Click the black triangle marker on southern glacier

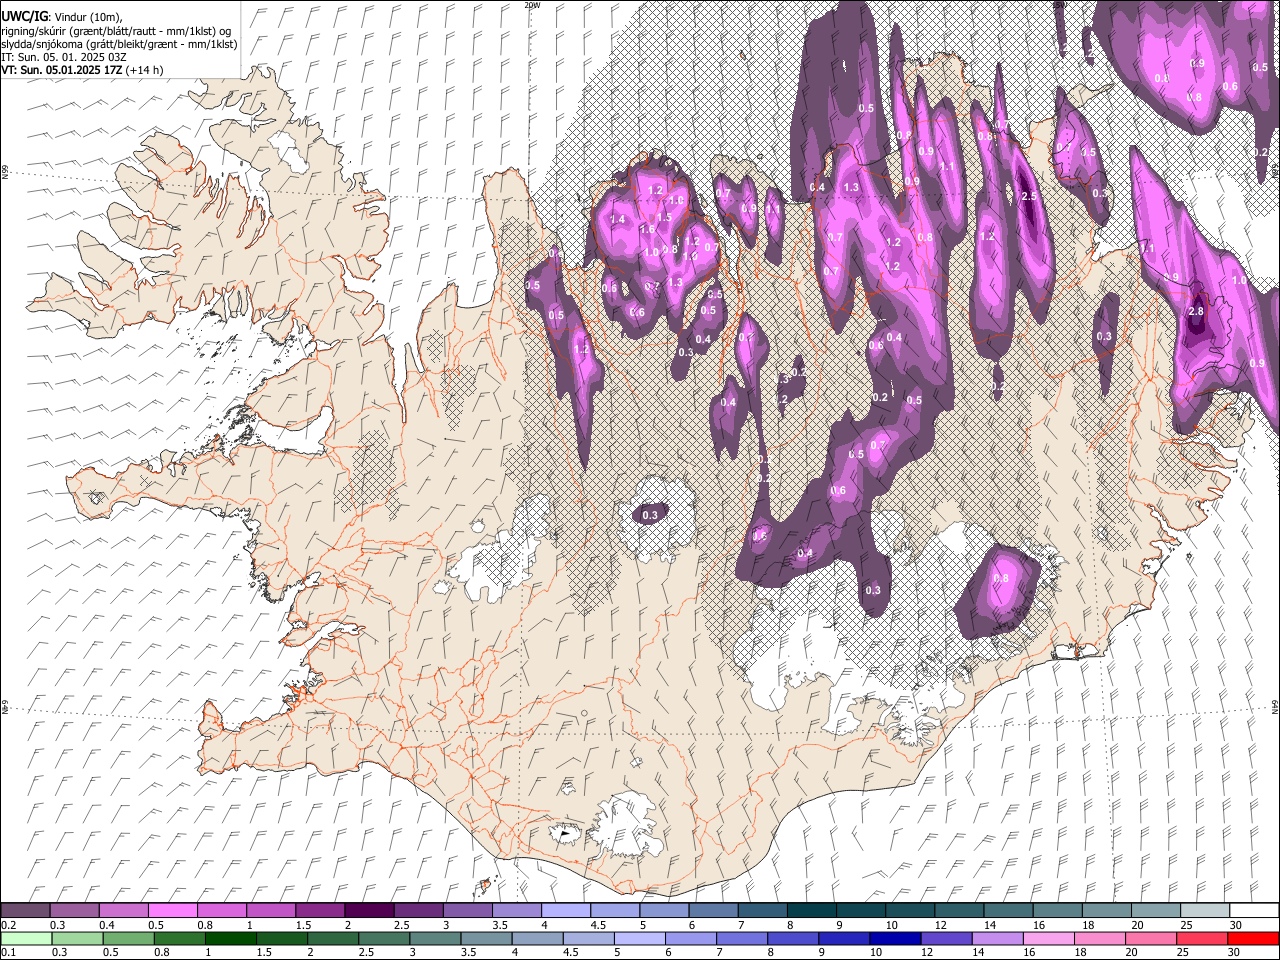pyautogui.click(x=565, y=831)
